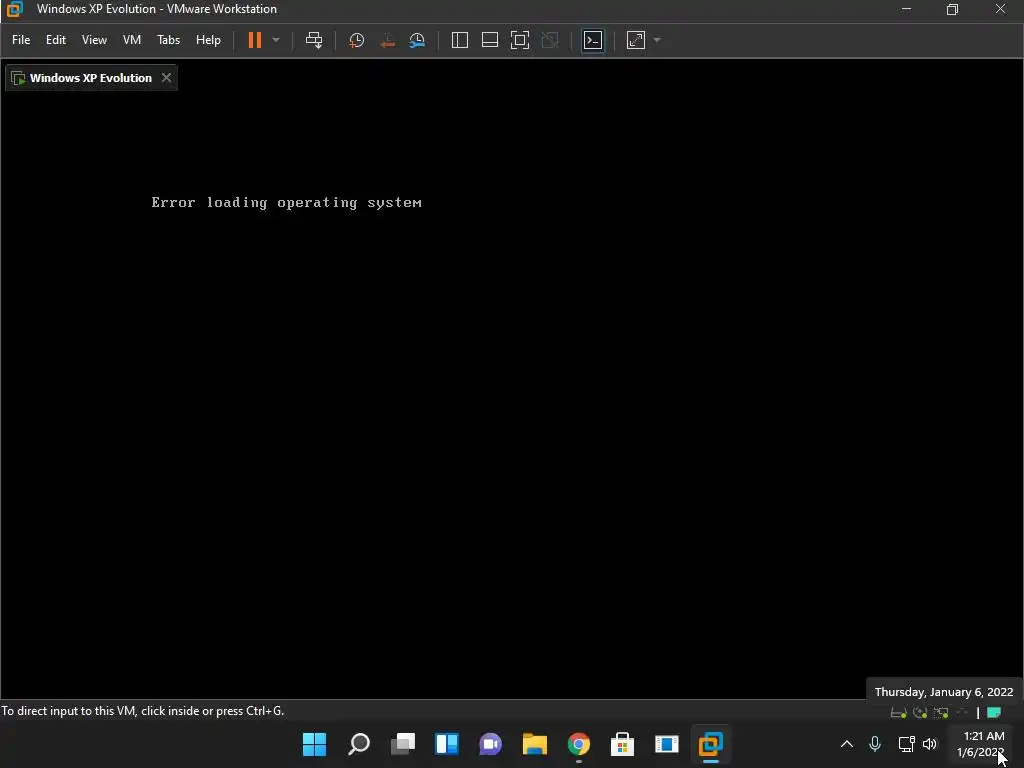Take a snapshot of this virtual machine
Screen dimensions: 1024x768
coord(357,40)
